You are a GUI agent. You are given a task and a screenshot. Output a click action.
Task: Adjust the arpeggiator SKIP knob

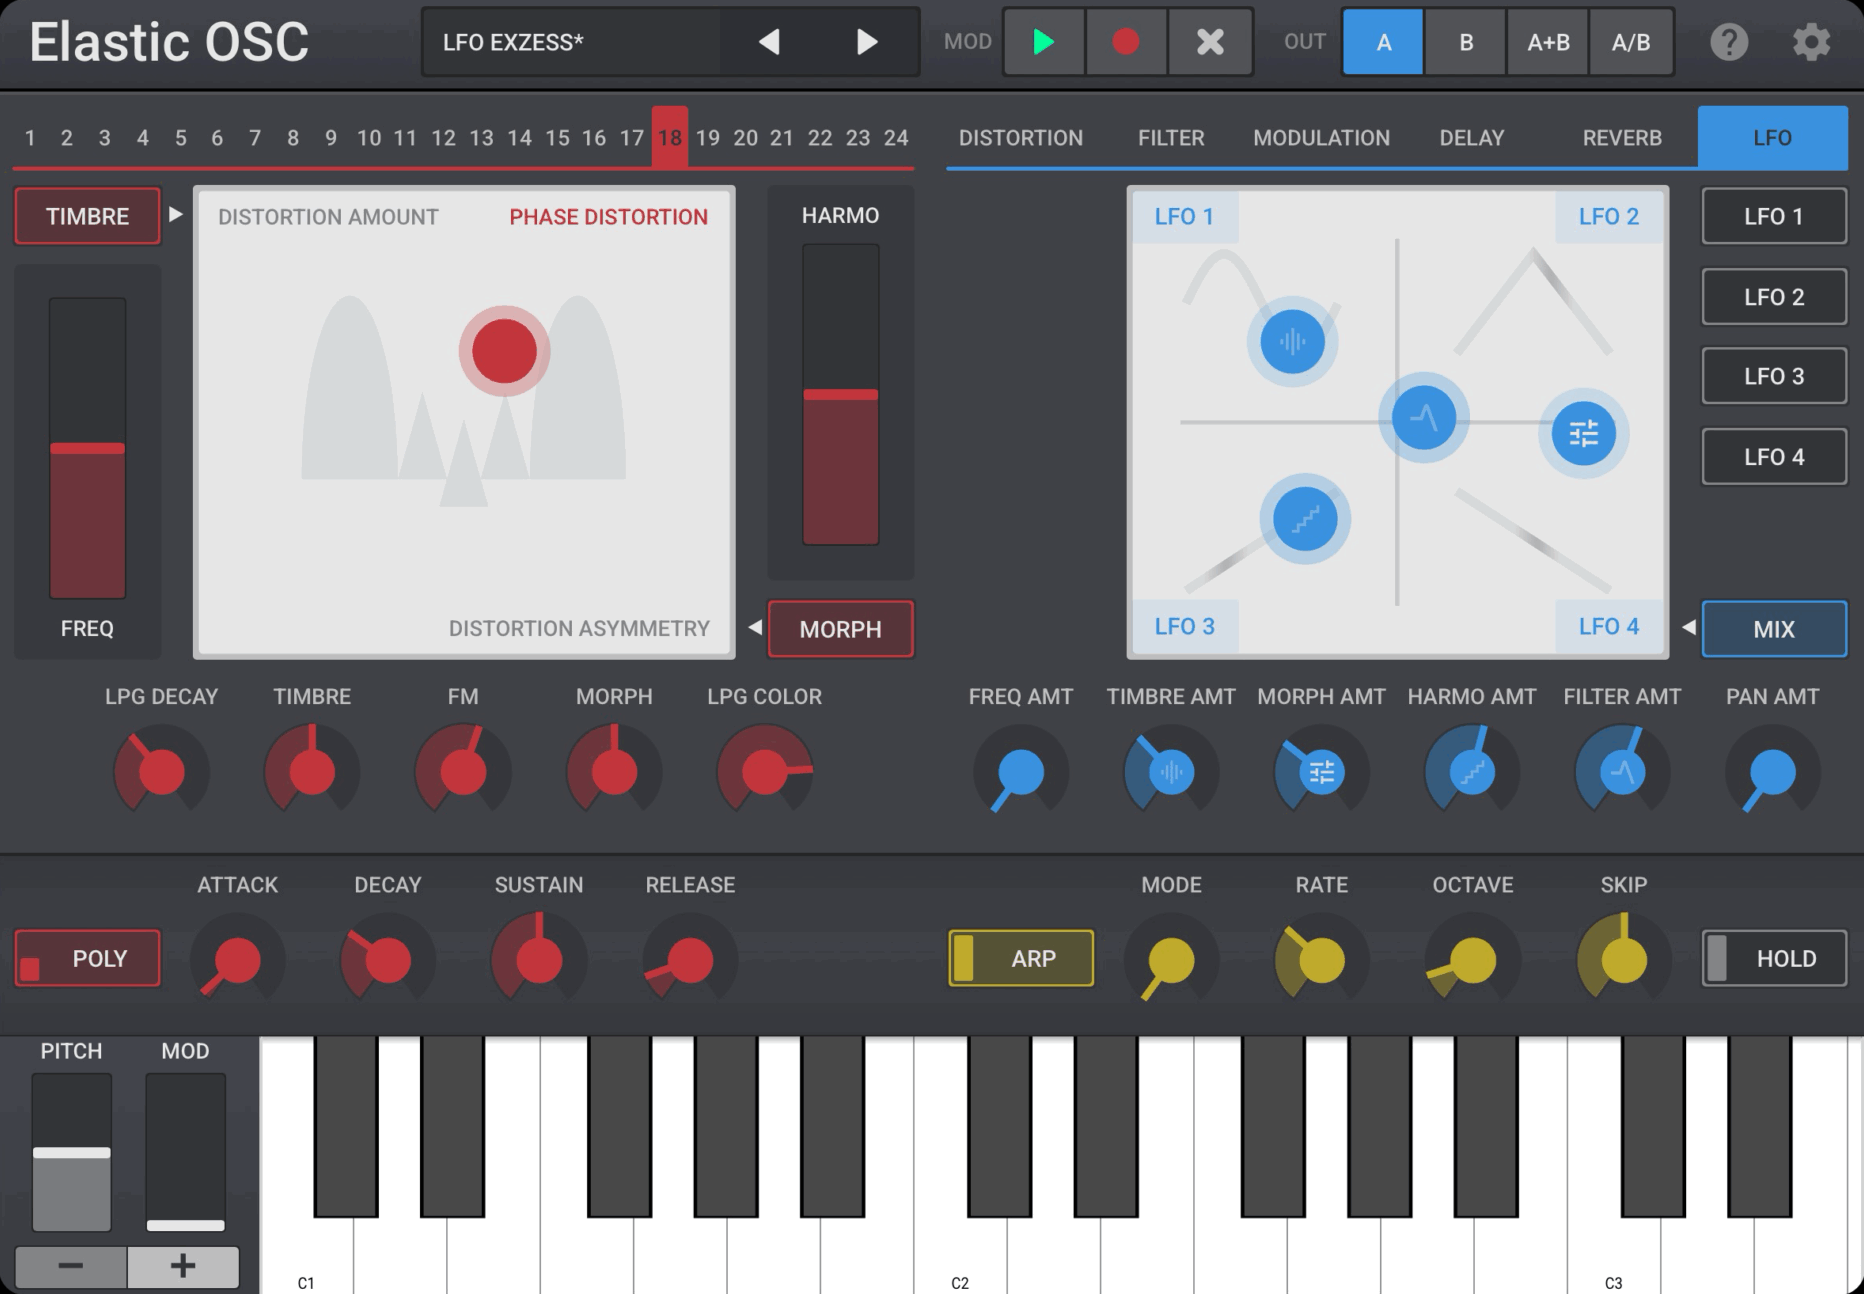pyautogui.click(x=1624, y=960)
